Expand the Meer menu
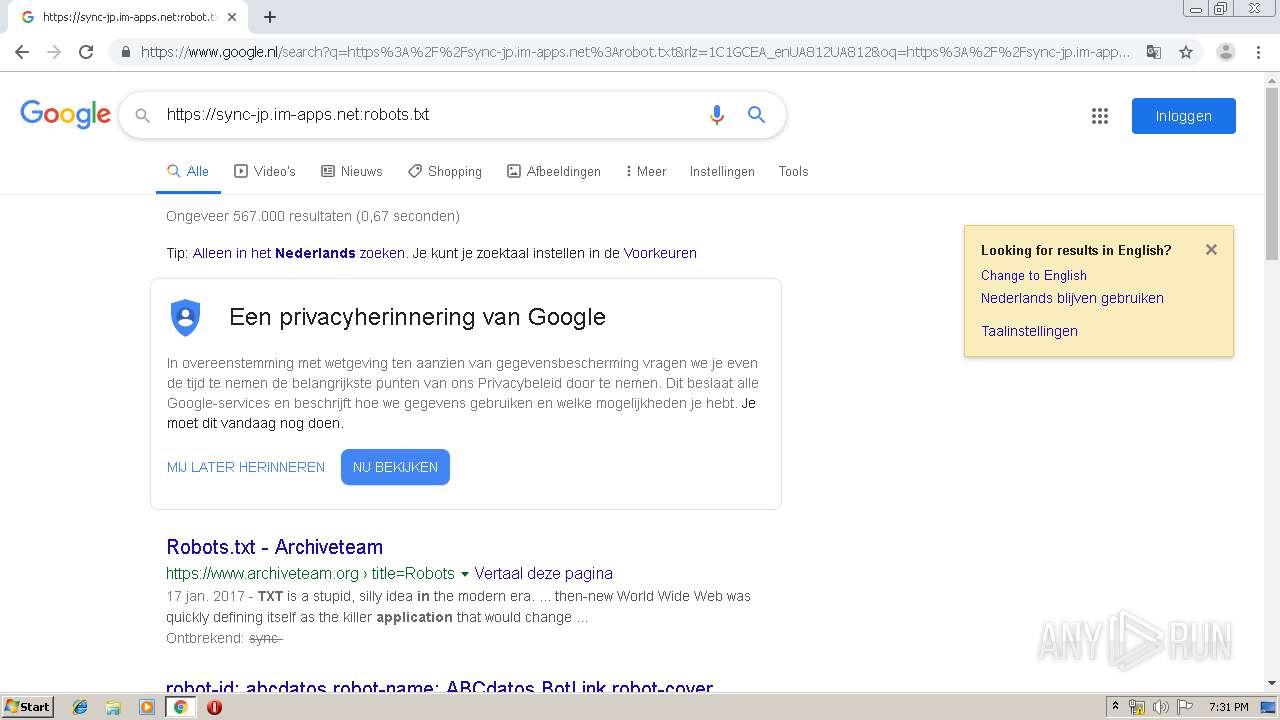Viewport: 1280px width, 720px height. click(645, 171)
